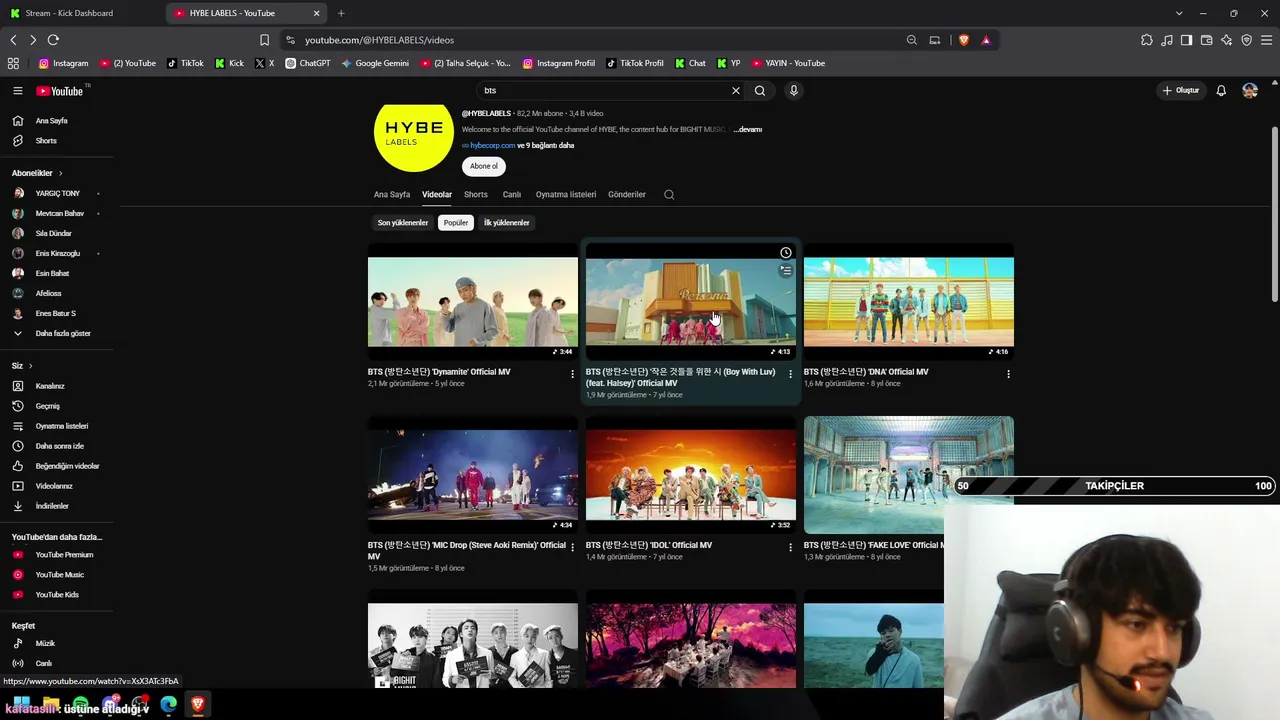The image size is (1280, 720).
Task: Open the Gönderiler channel tab
Action: tap(627, 195)
